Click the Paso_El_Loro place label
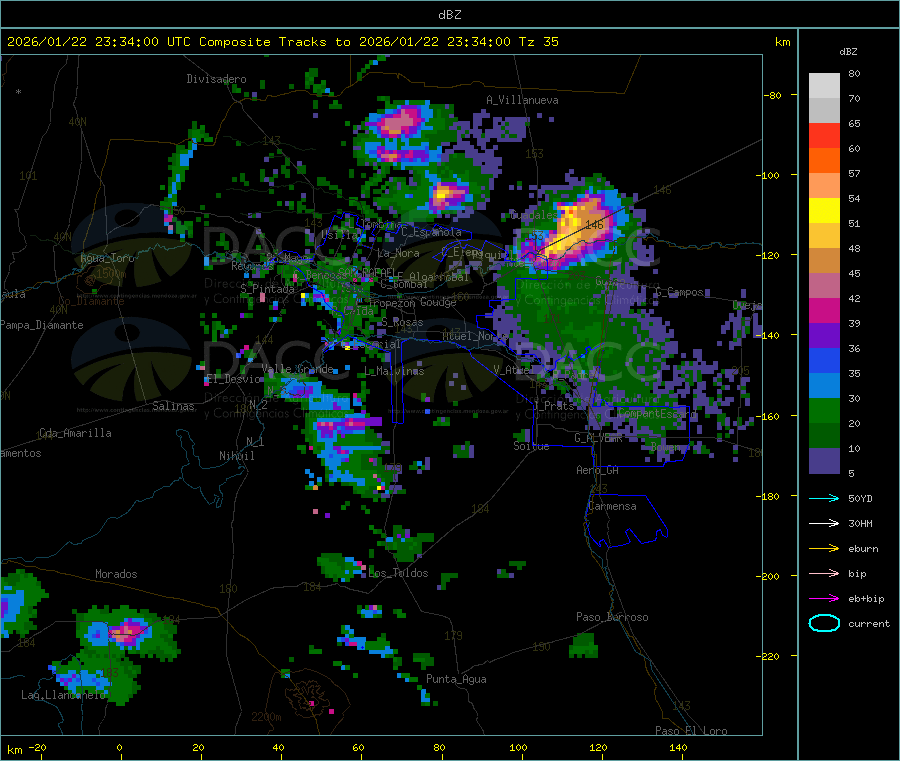Image resolution: width=900 pixels, height=761 pixels. [x=691, y=731]
